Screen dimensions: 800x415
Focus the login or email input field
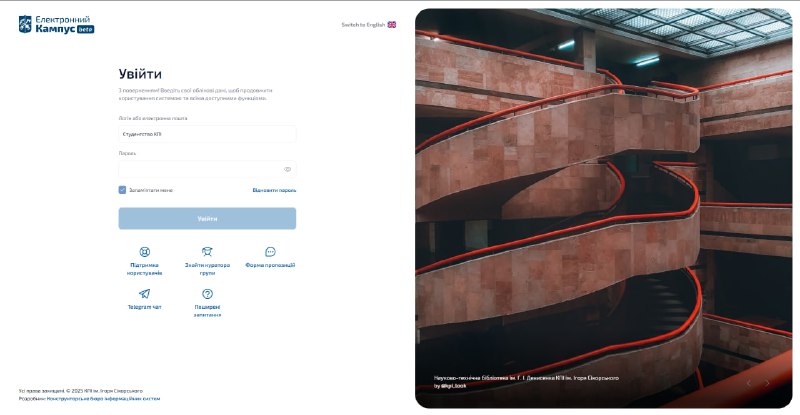(x=207, y=134)
